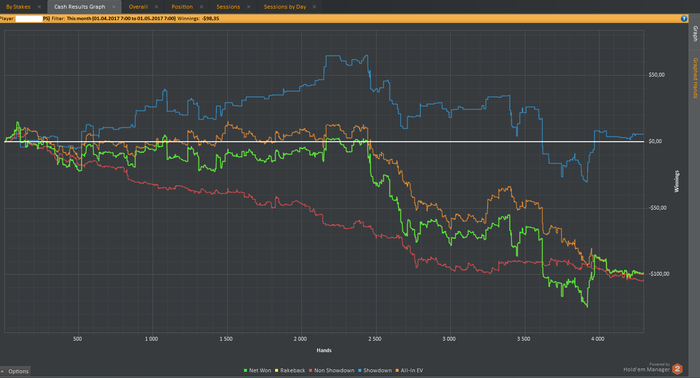Screen dimensions: 700x378
Task: Select the vertical Graph side tab
Action: coord(695,34)
